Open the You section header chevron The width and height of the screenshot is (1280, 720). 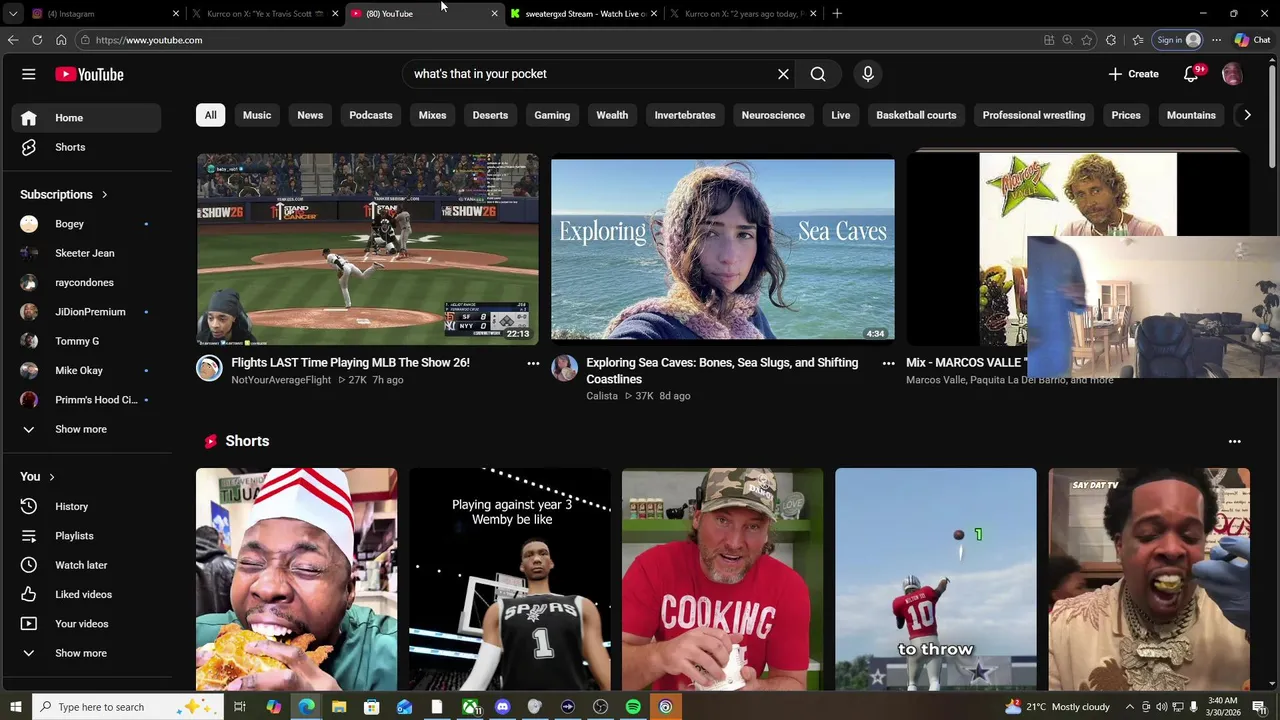(51, 477)
